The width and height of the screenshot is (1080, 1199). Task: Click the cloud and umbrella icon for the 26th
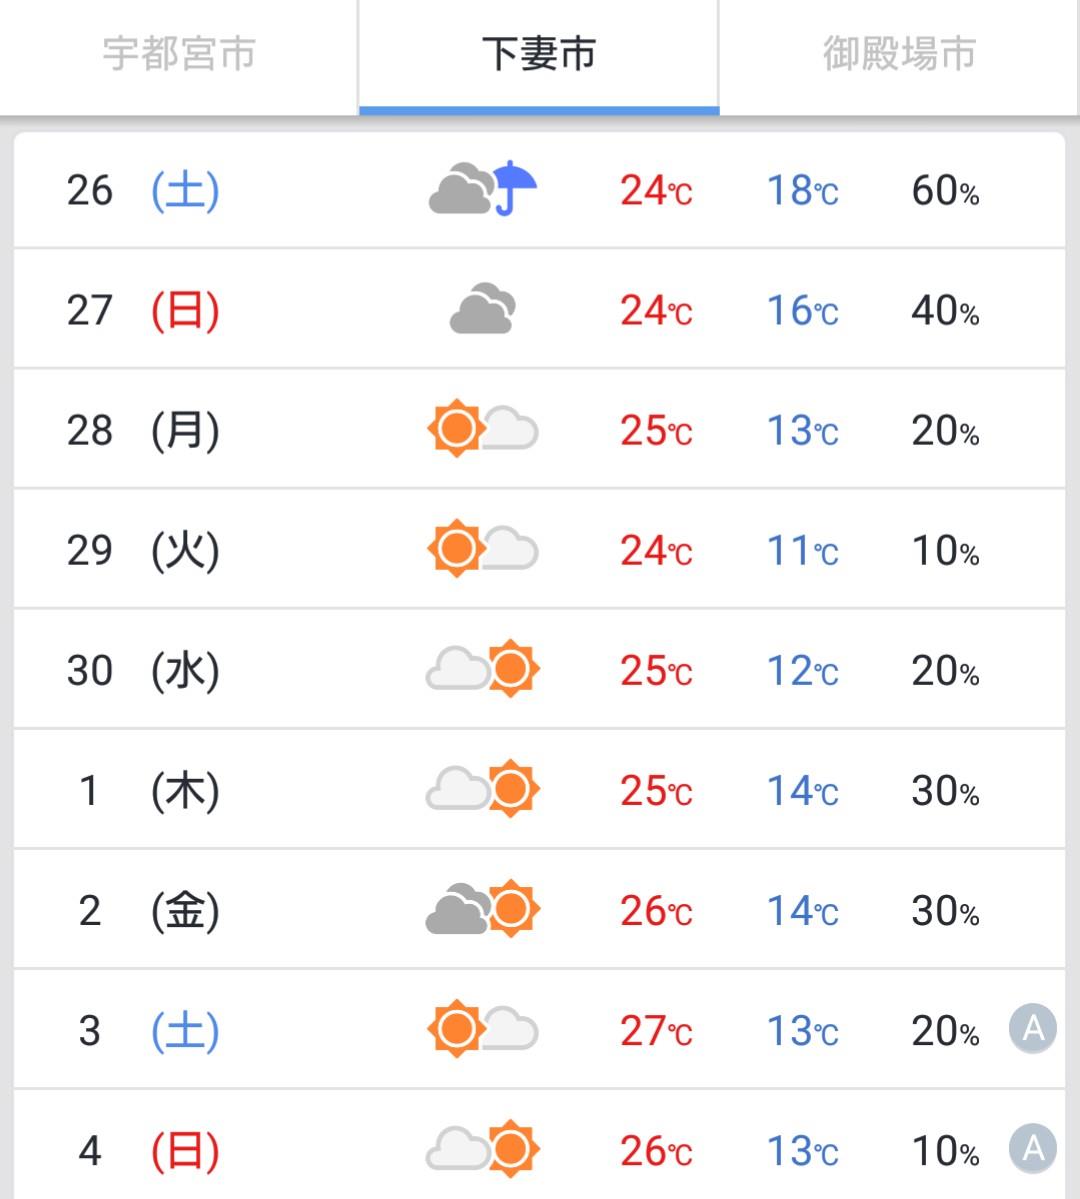point(483,189)
